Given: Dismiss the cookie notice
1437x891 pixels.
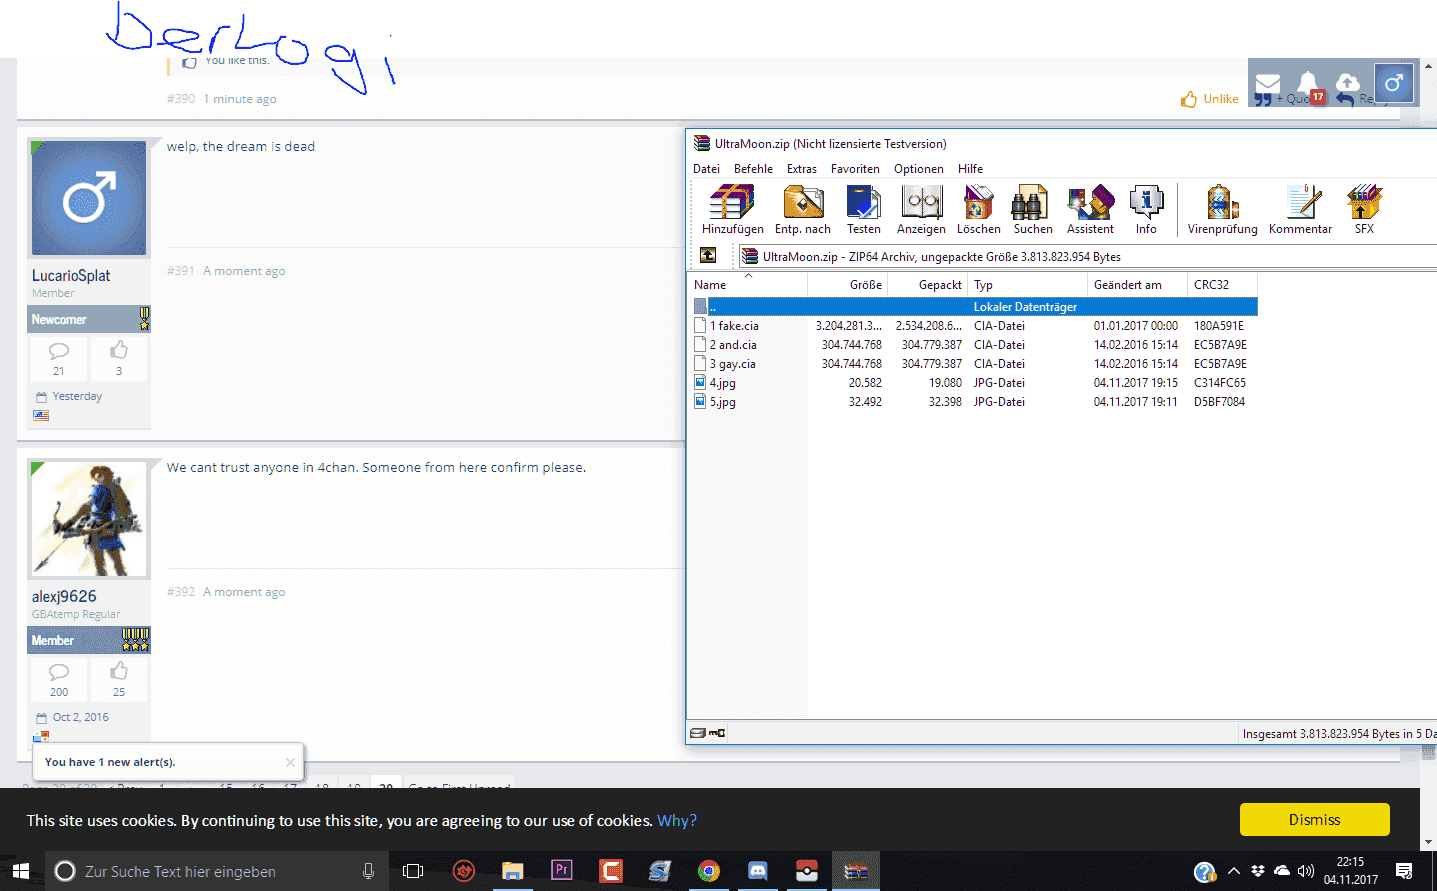Looking at the screenshot, I should pyautogui.click(x=1314, y=820).
